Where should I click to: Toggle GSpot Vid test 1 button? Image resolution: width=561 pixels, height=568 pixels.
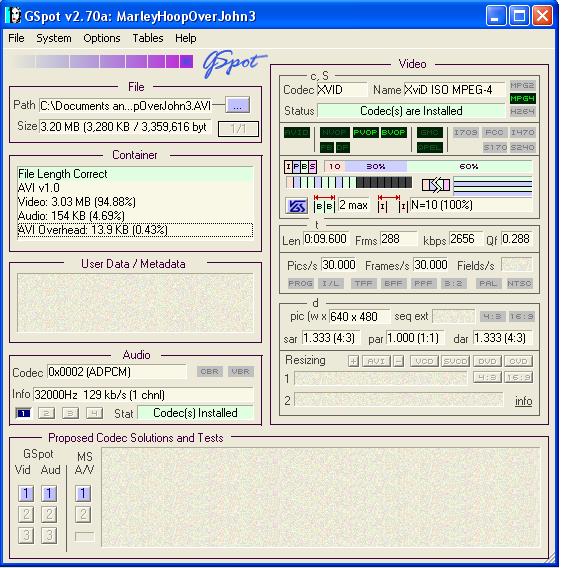(26, 493)
